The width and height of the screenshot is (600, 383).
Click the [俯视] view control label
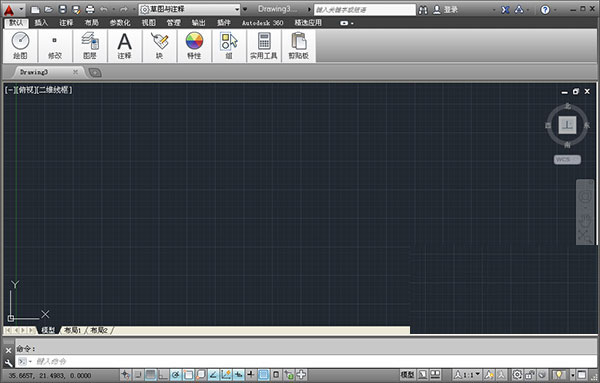point(26,90)
